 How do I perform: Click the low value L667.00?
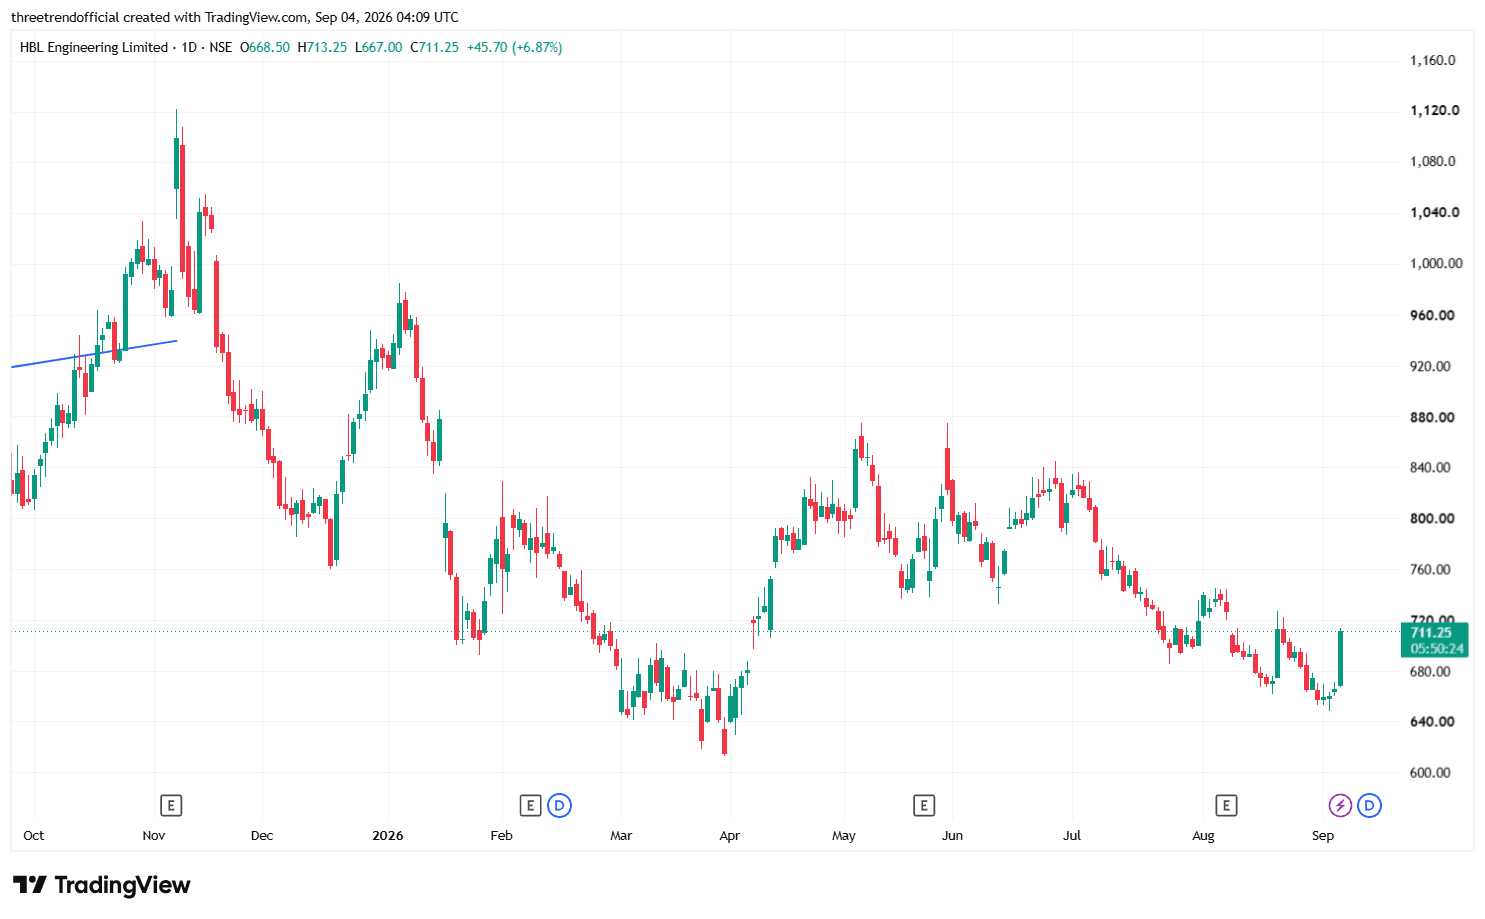coord(379,47)
